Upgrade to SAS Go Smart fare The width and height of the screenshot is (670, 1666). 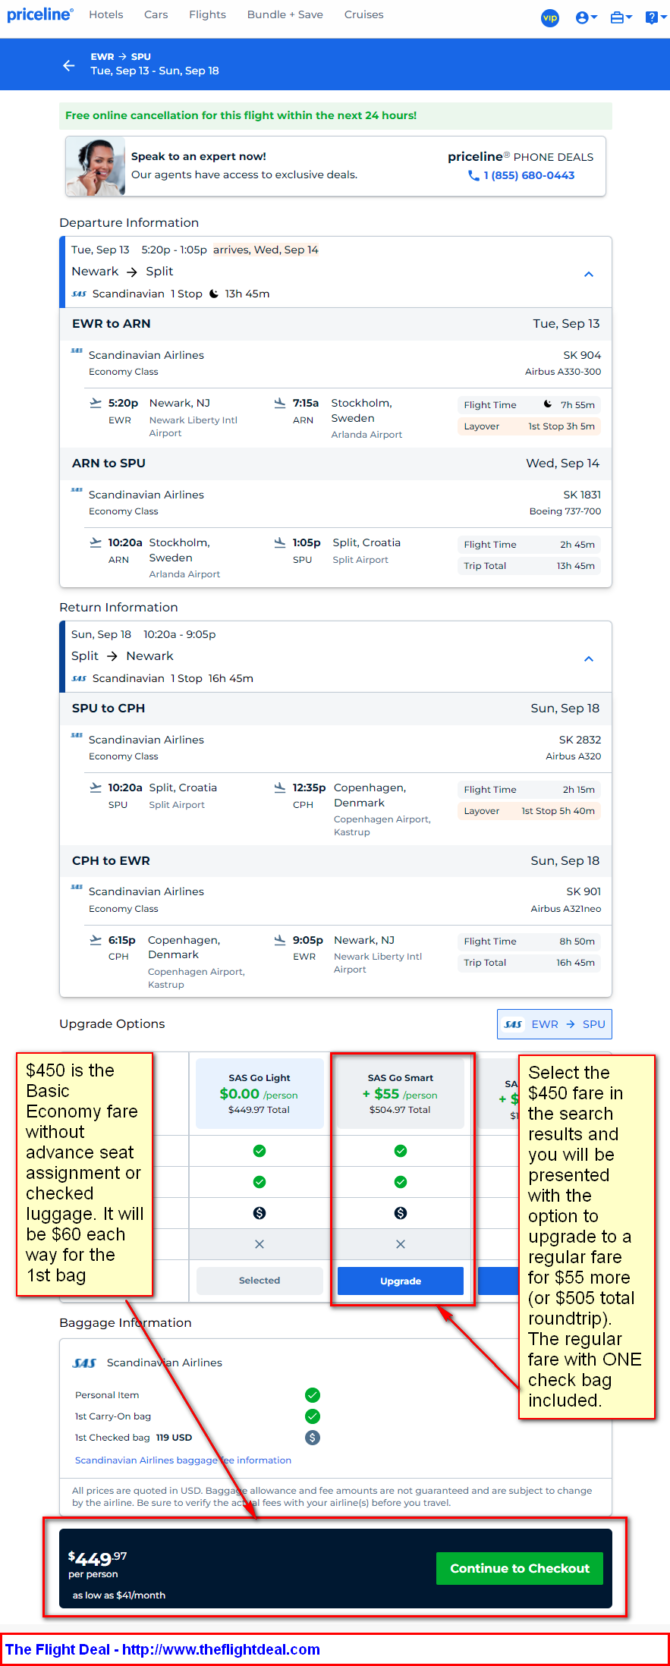(x=400, y=1281)
